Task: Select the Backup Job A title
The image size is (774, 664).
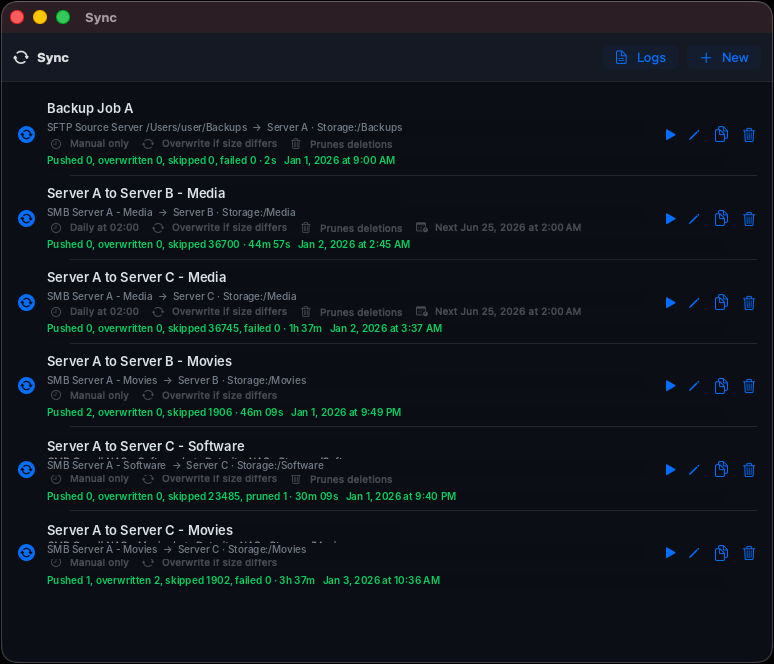Action: click(x=90, y=108)
